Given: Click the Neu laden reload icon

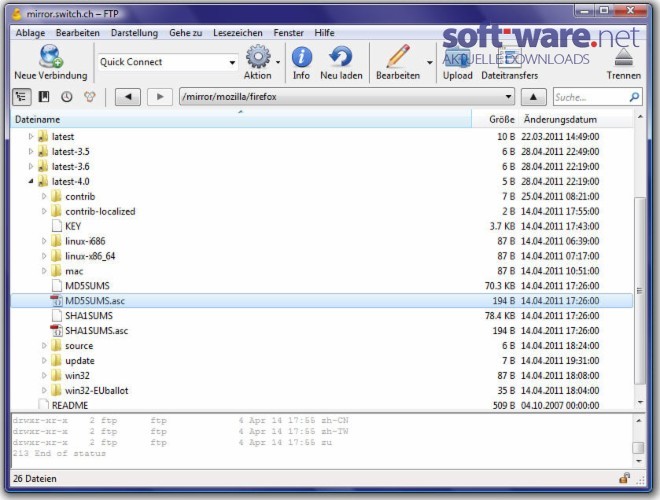Looking at the screenshot, I should [341, 56].
